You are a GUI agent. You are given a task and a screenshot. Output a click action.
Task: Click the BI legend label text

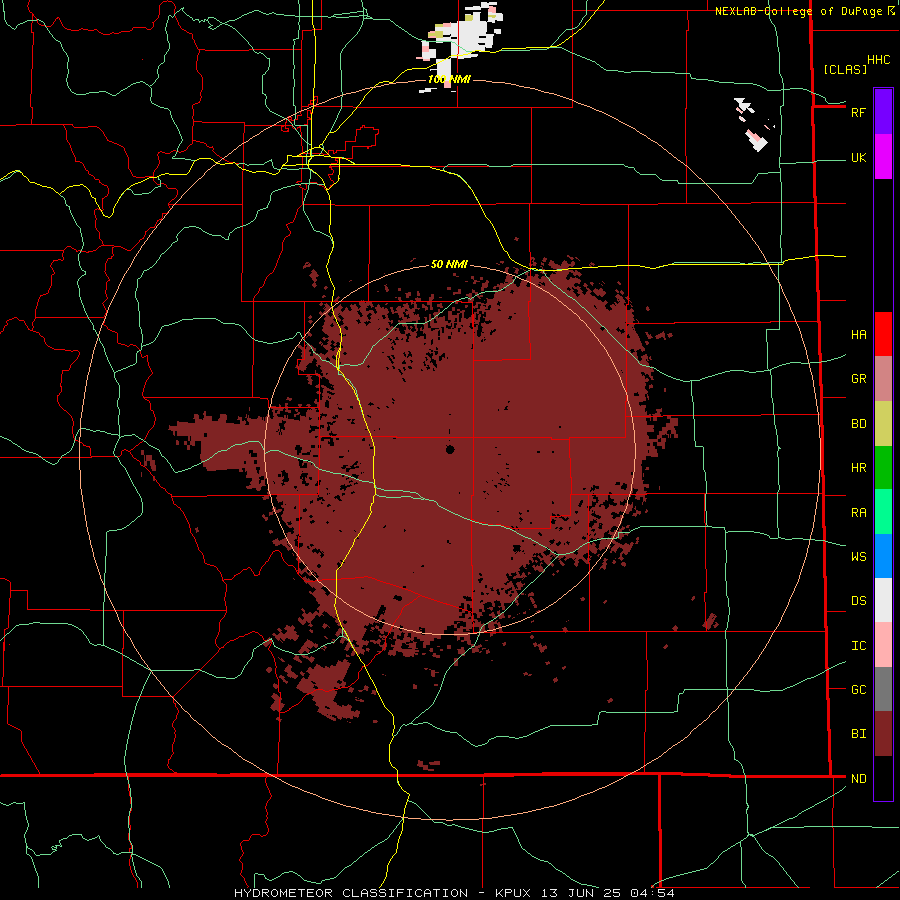coord(858,734)
